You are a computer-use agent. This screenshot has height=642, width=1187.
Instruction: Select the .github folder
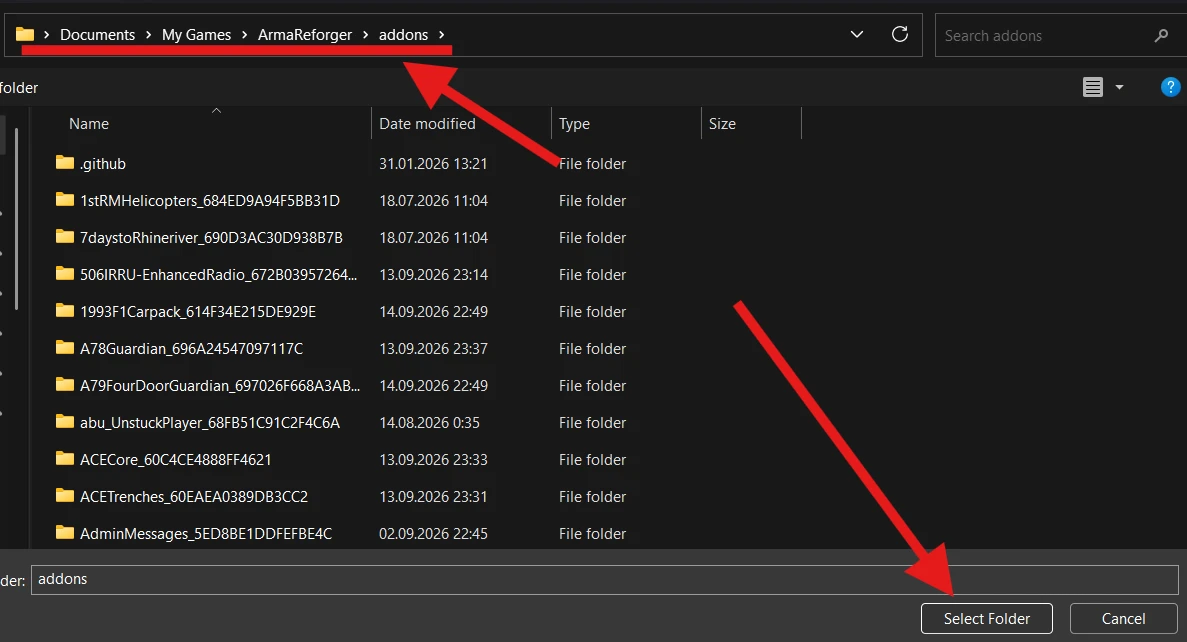pyautogui.click(x=103, y=164)
